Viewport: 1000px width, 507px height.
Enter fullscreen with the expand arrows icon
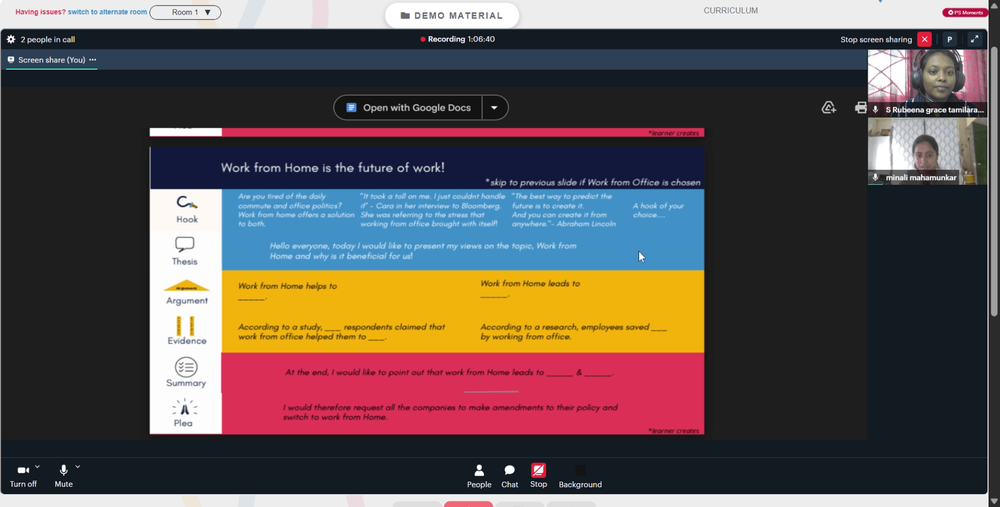click(974, 40)
